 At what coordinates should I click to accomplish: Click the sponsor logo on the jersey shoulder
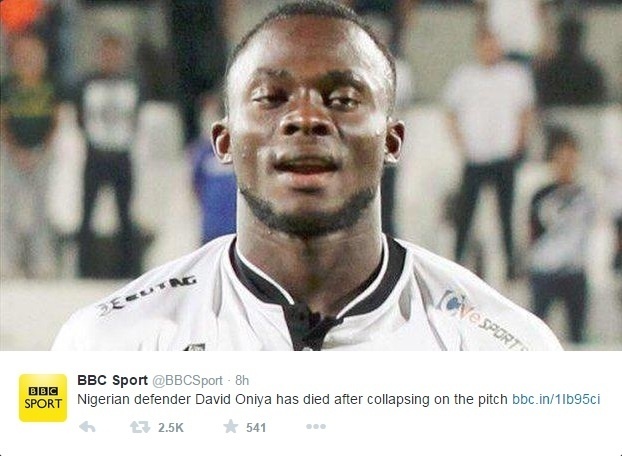pyautogui.click(x=482, y=317)
